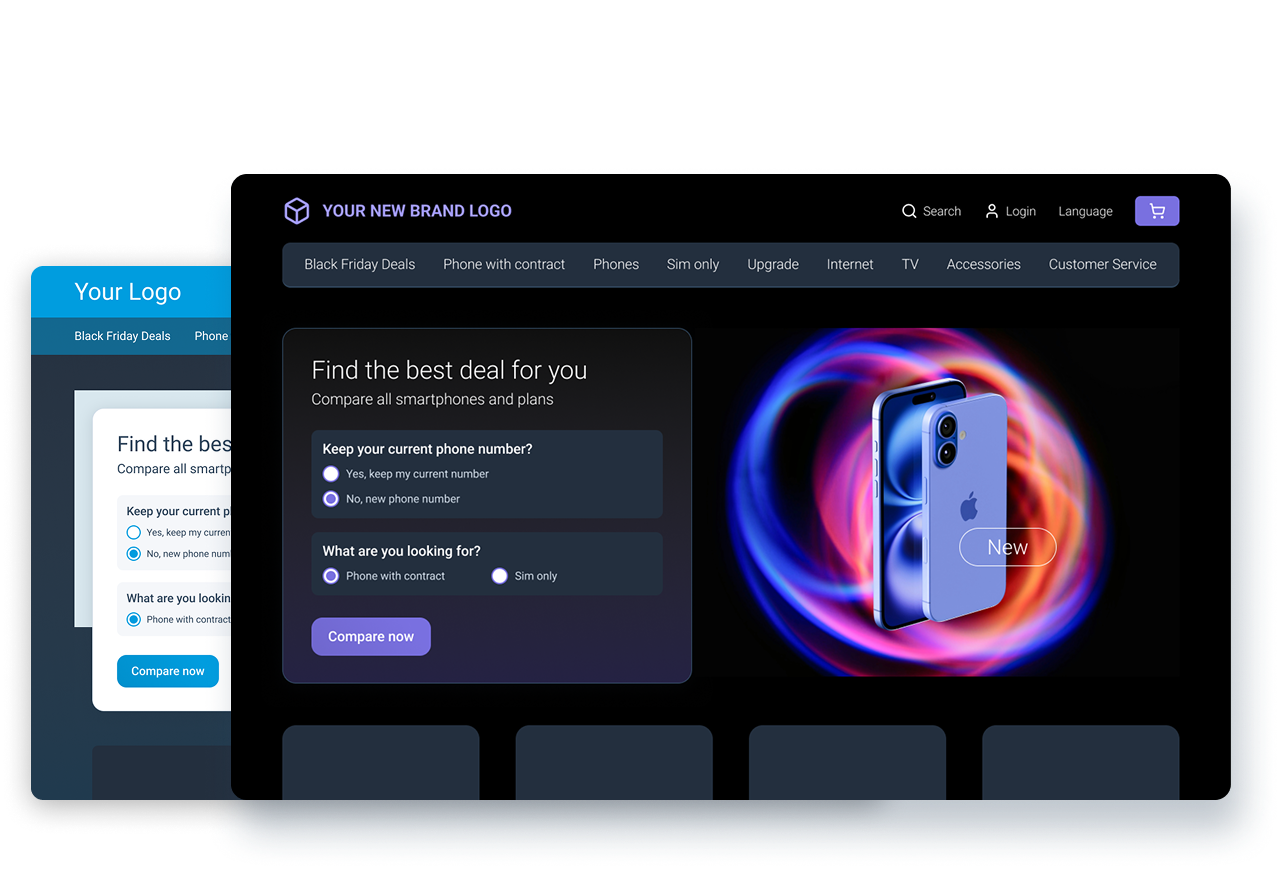Choose the 'Sim only' radio option
Viewport: 1281px width, 870px height.
(500, 576)
